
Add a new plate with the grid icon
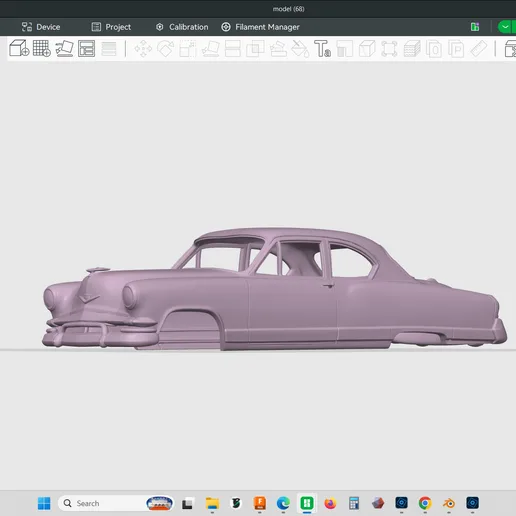click(42, 49)
